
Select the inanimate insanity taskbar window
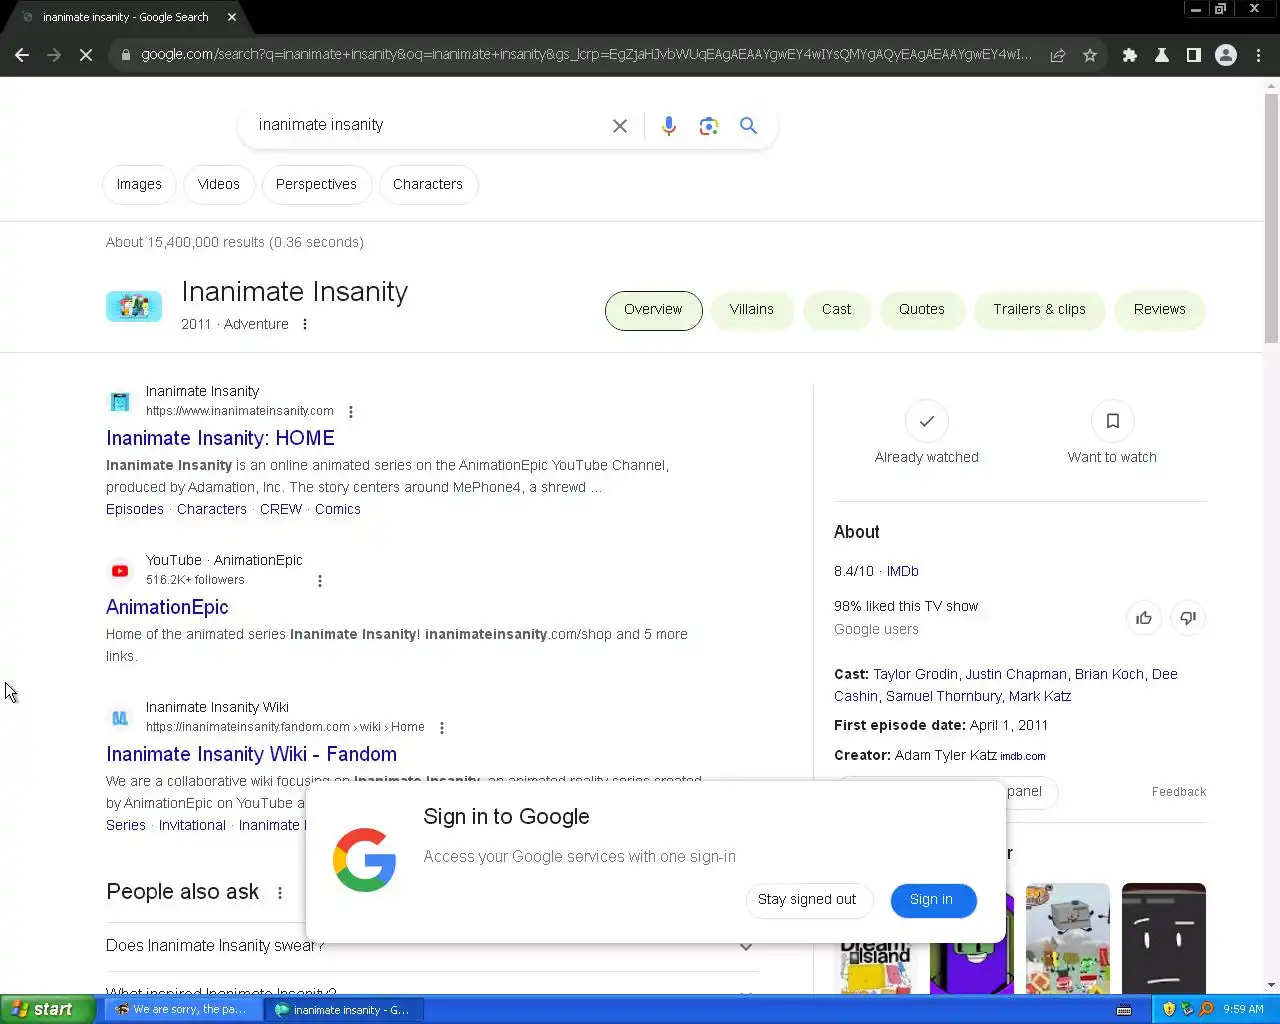click(343, 1010)
